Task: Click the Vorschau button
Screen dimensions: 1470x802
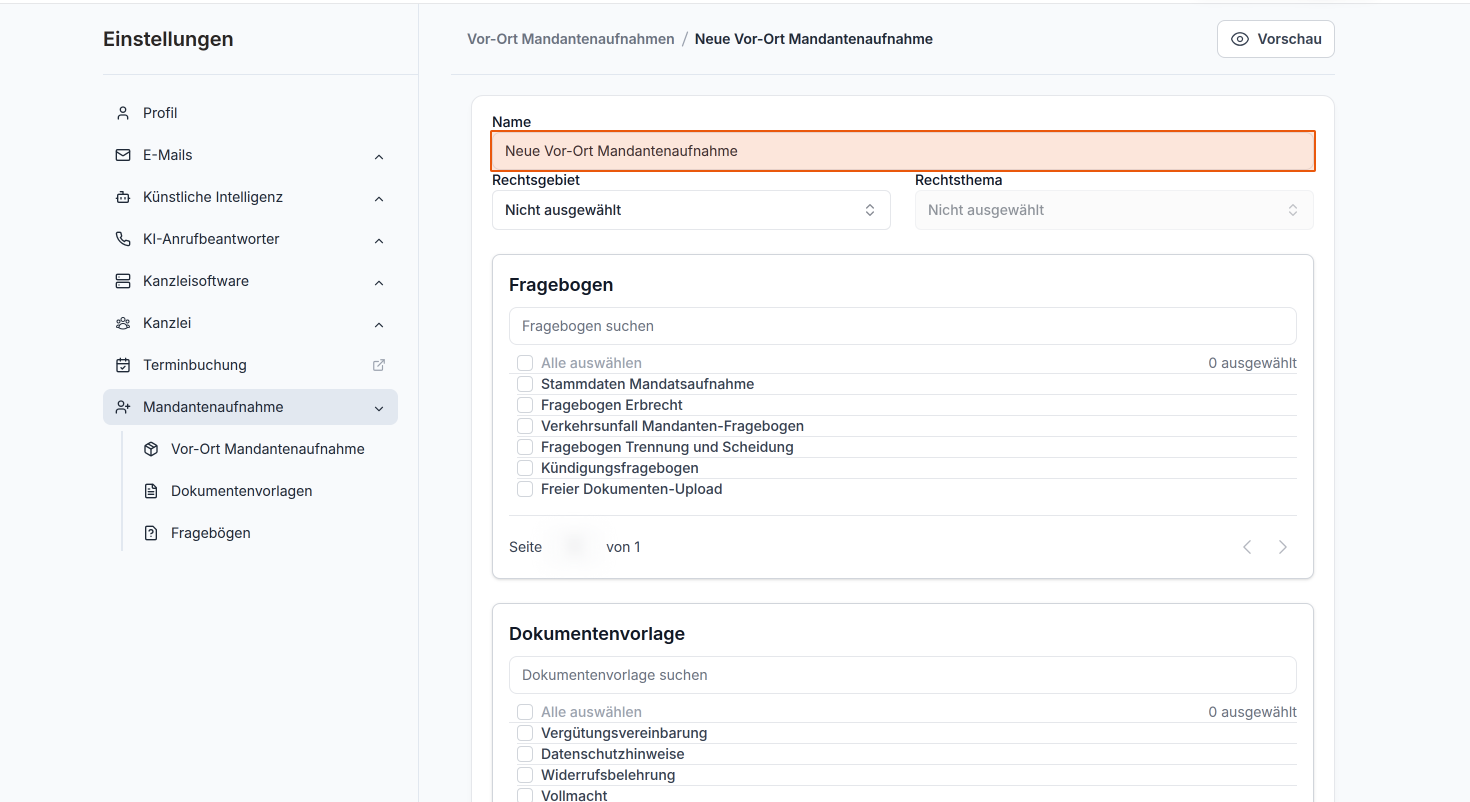Action: [1275, 39]
